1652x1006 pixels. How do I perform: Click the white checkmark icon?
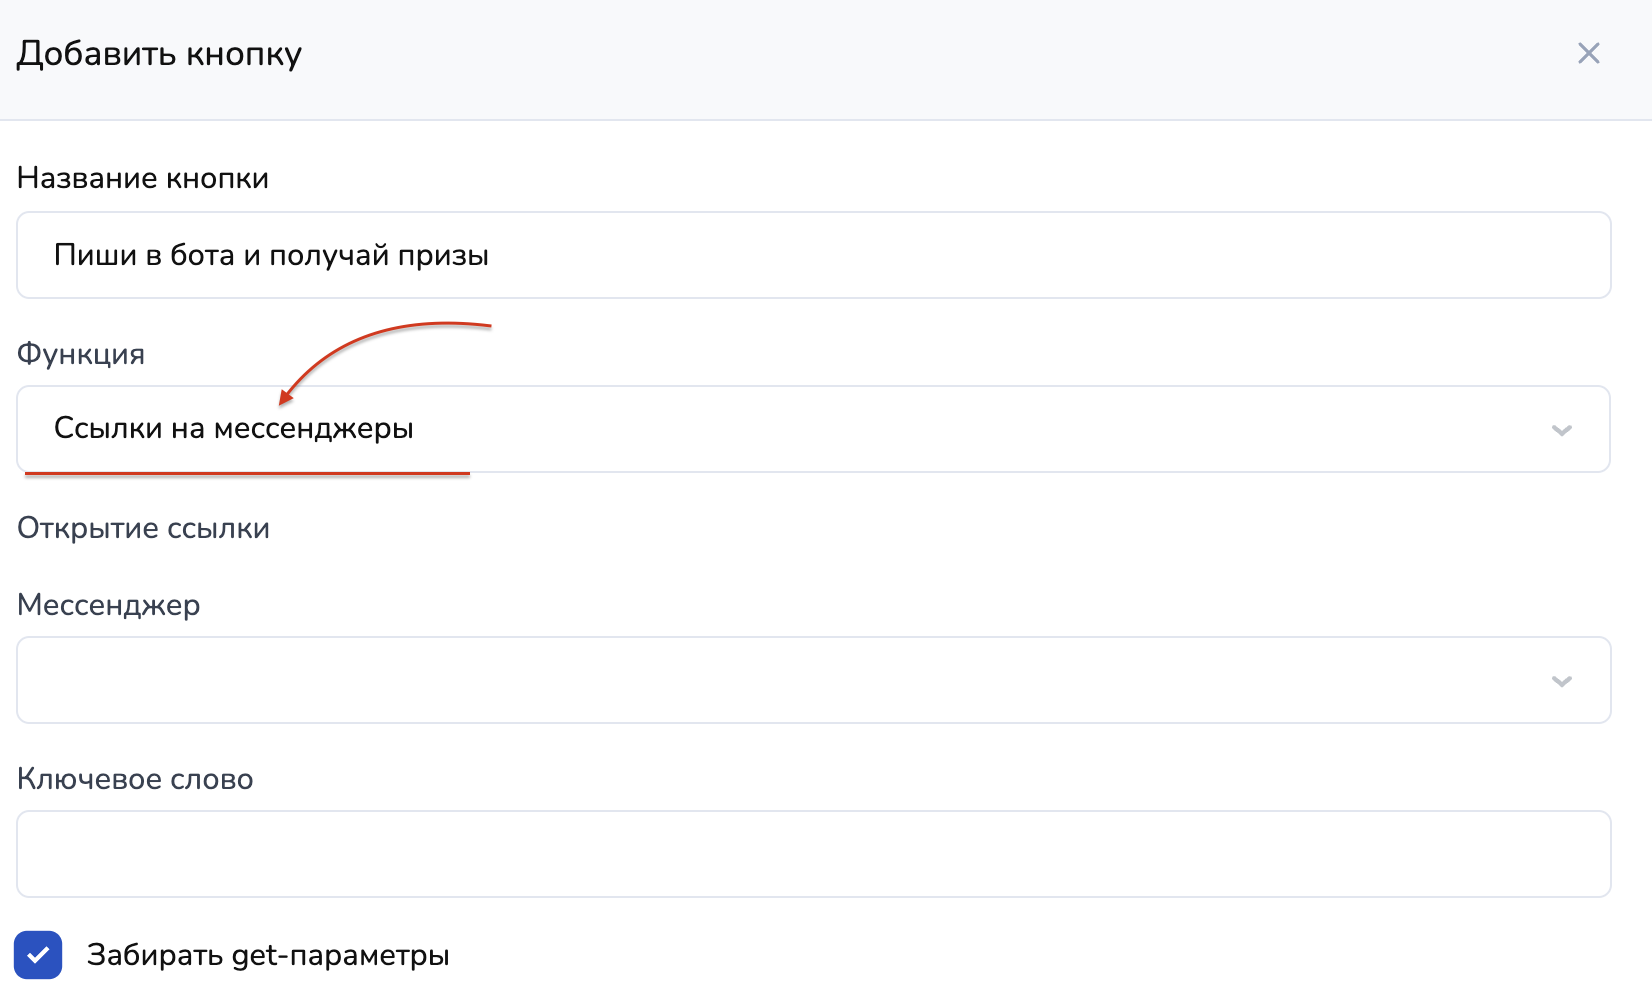pos(38,955)
